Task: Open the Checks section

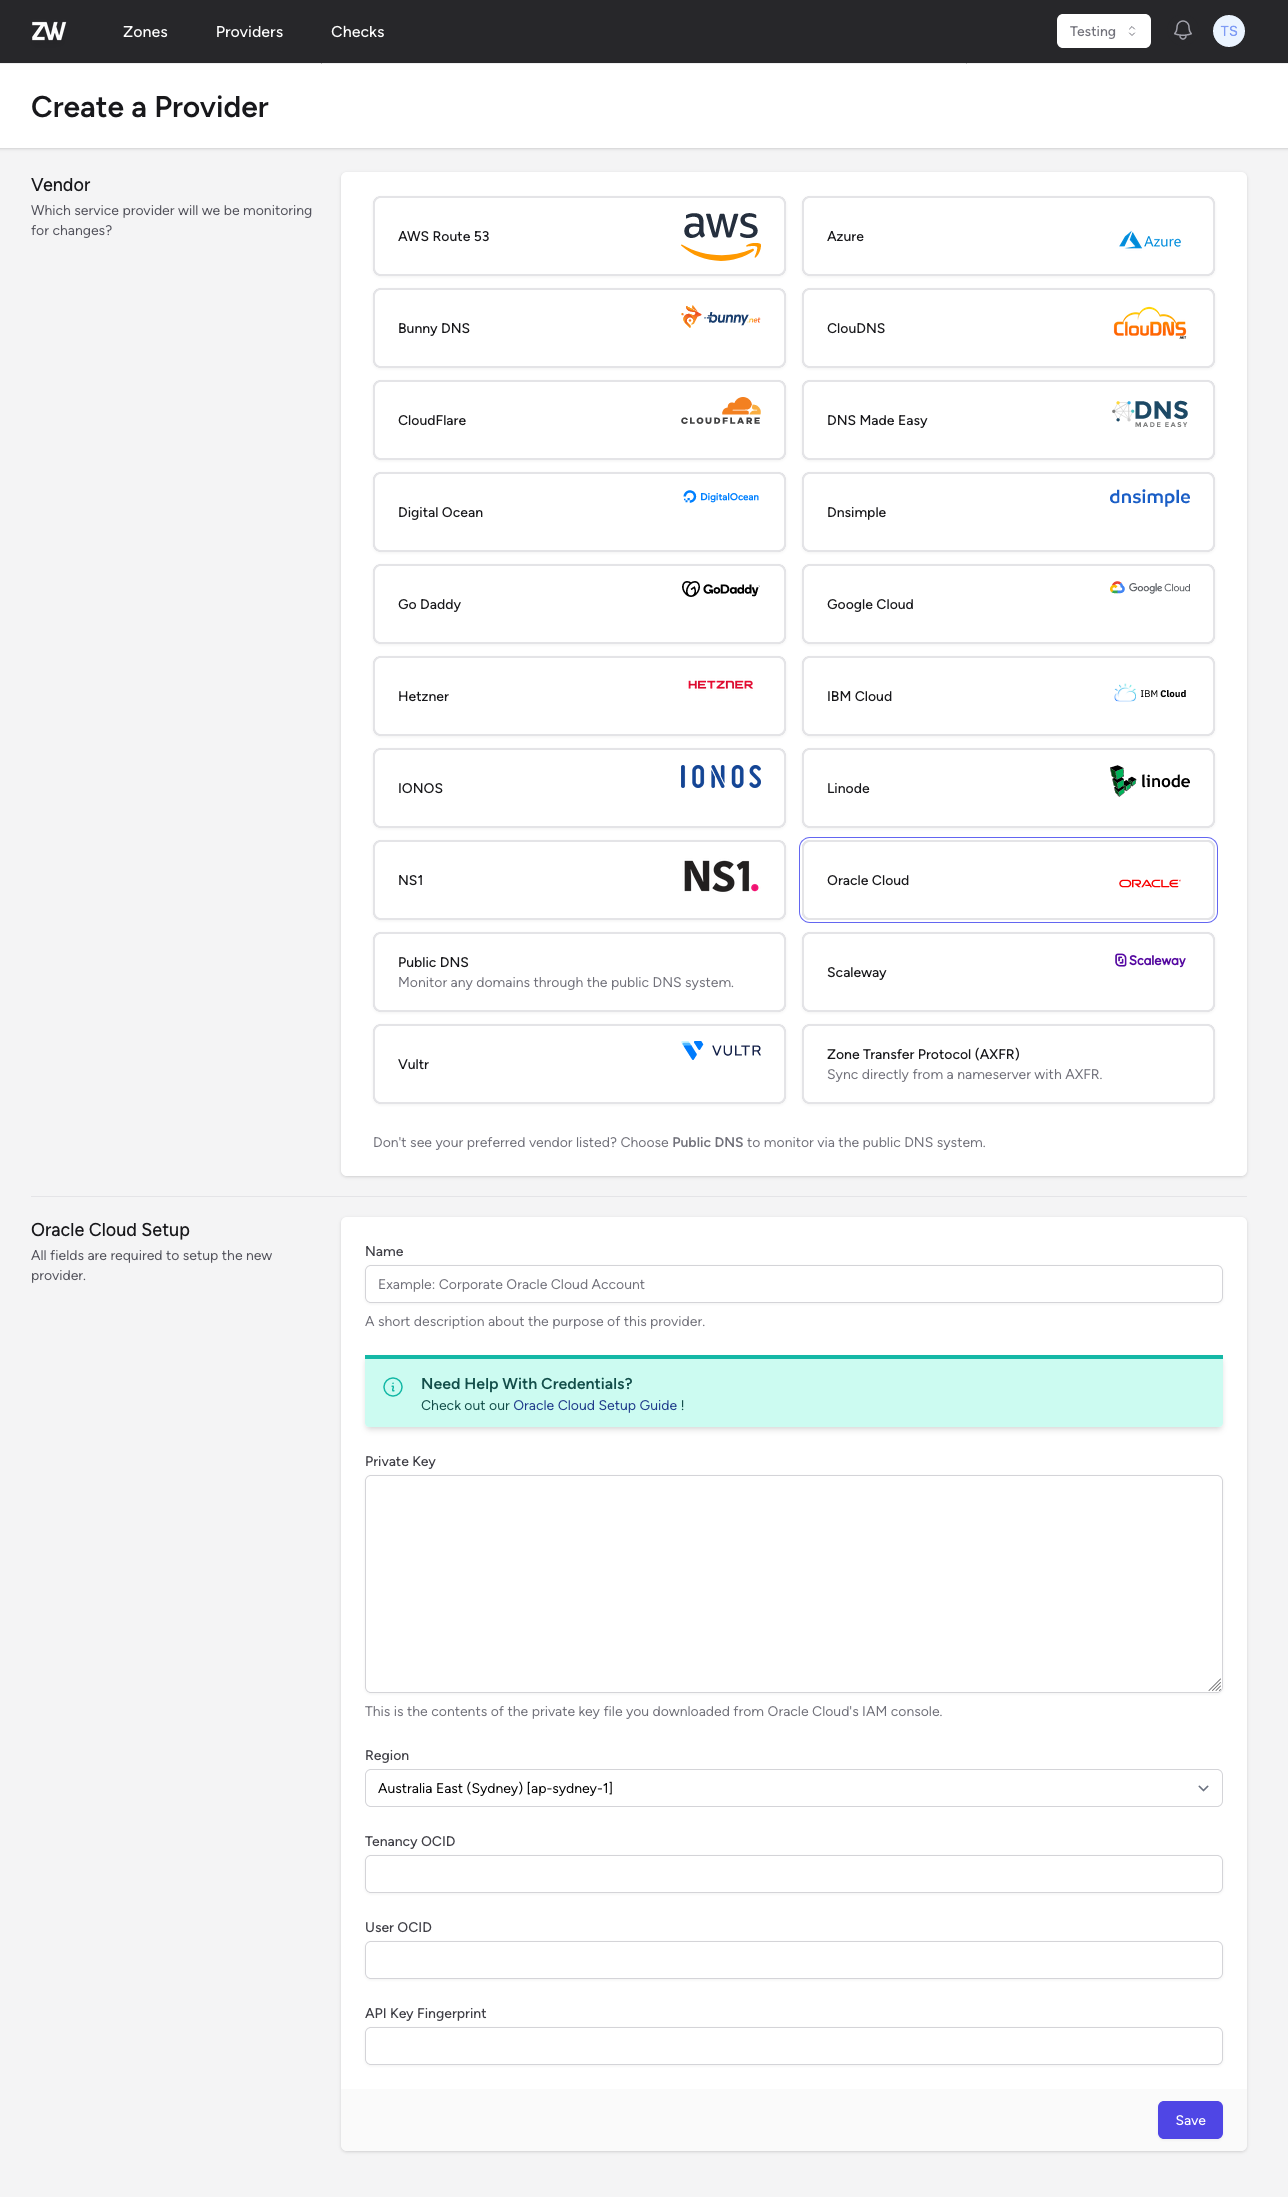Action: pyautogui.click(x=357, y=31)
